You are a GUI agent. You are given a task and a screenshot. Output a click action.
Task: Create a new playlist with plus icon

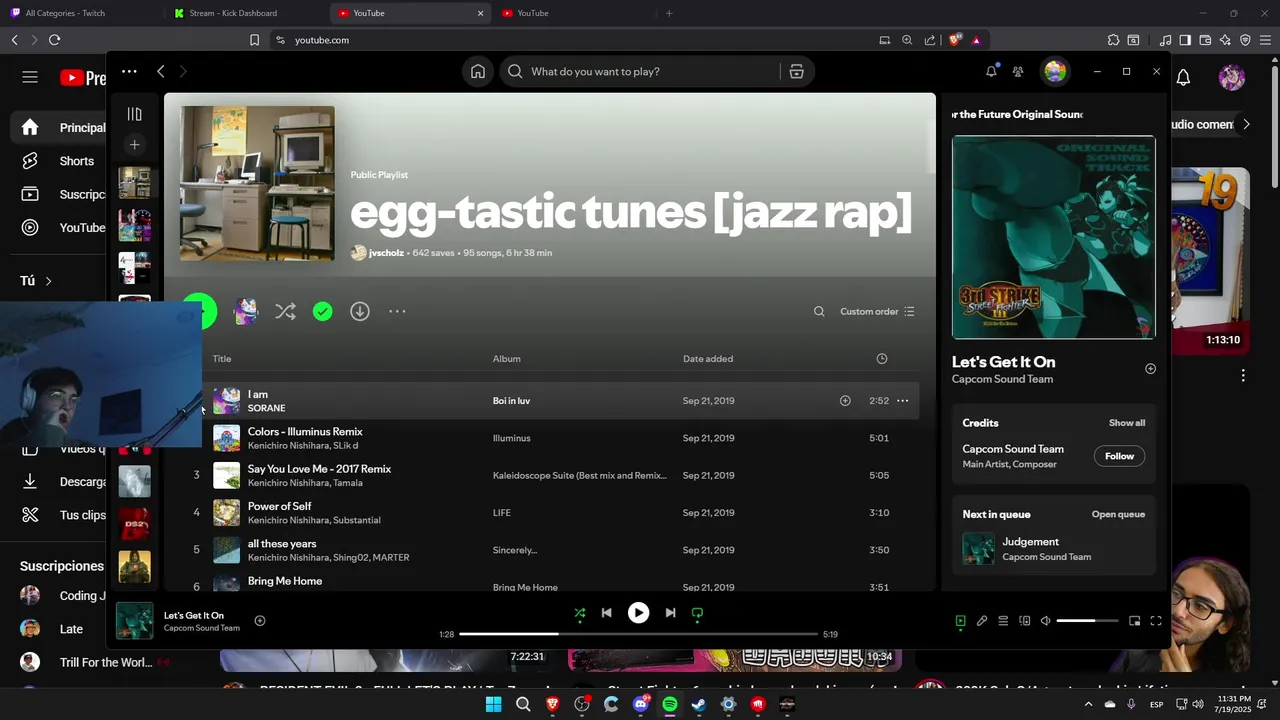tap(134, 145)
